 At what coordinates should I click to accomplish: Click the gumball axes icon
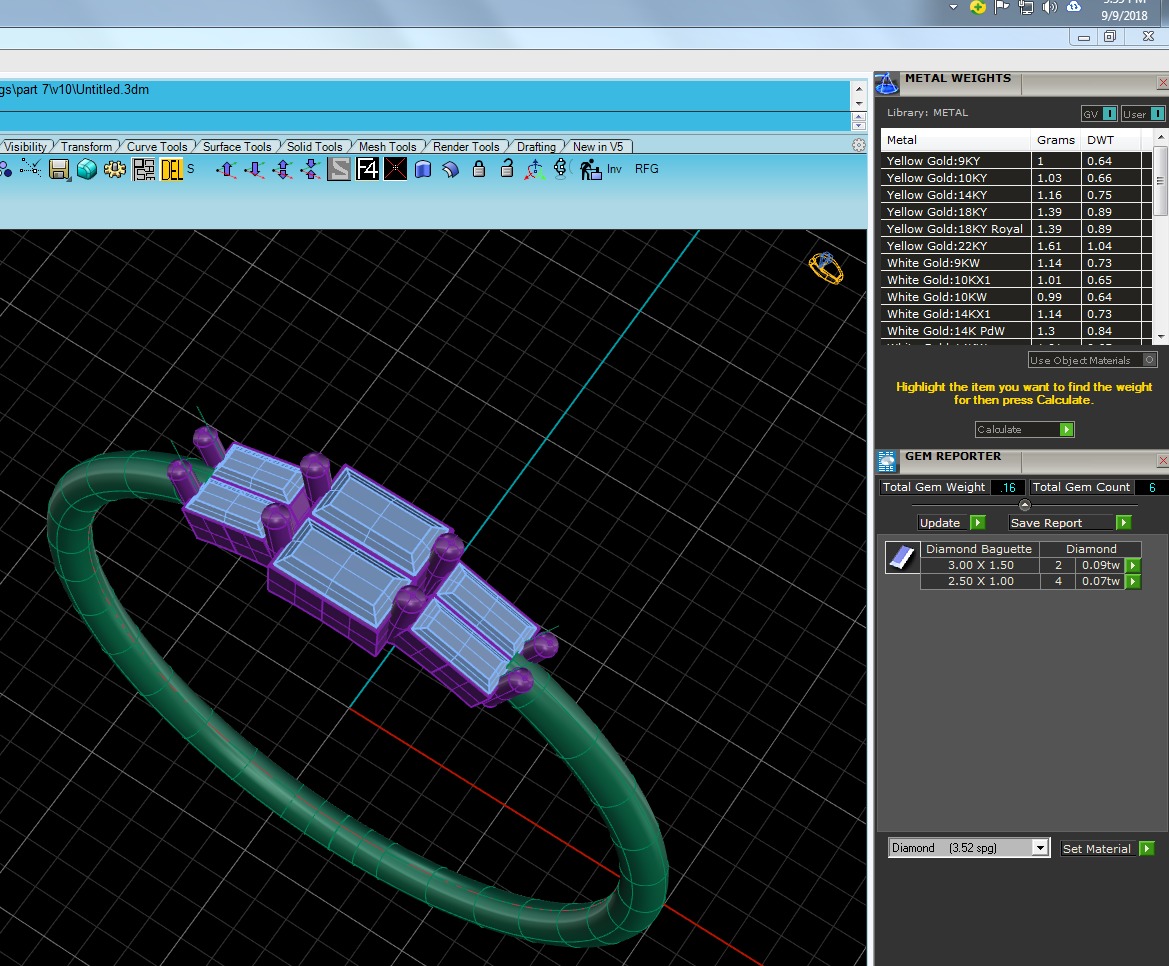(535, 170)
